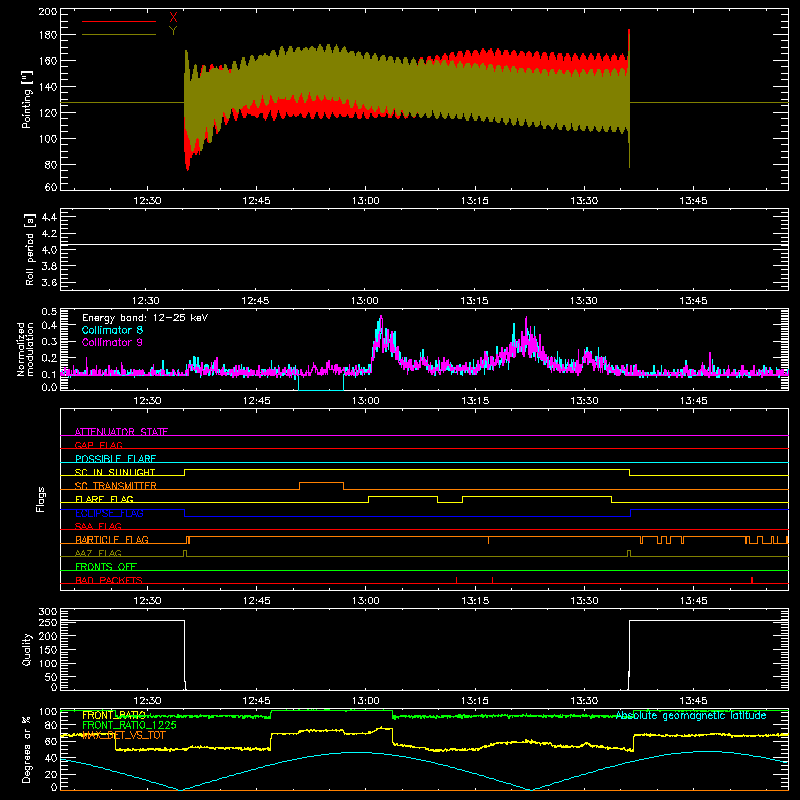The height and width of the screenshot is (800, 800).
Task: Click the 'Roll period [s]' axis title
Action: click(30, 249)
